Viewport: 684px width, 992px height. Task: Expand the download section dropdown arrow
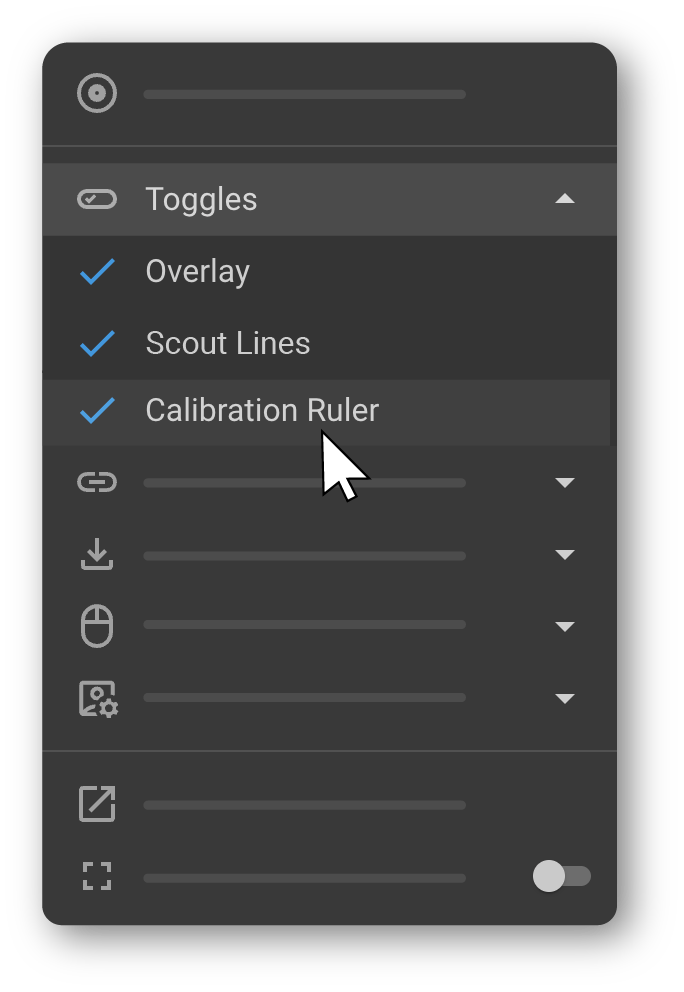(x=565, y=555)
